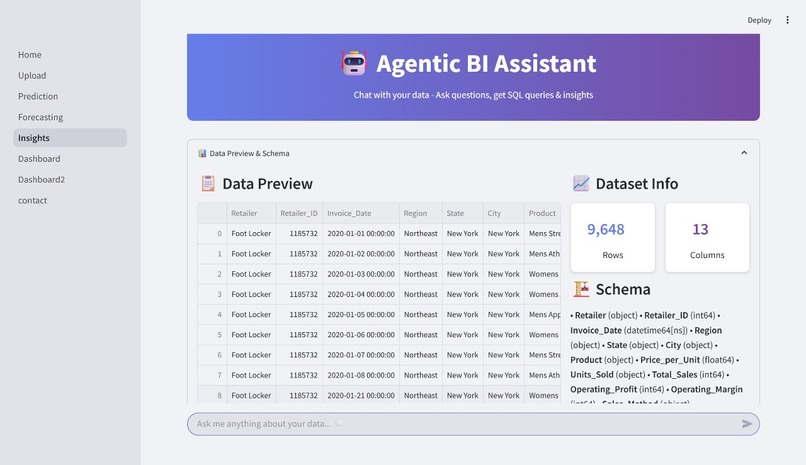Click the 13 Columns metric card
The height and width of the screenshot is (465, 806).
[707, 237]
